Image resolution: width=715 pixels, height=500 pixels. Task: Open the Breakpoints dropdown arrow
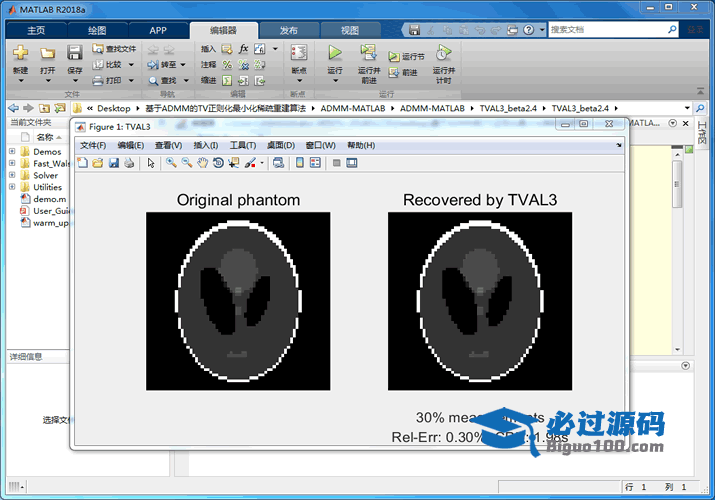299,81
